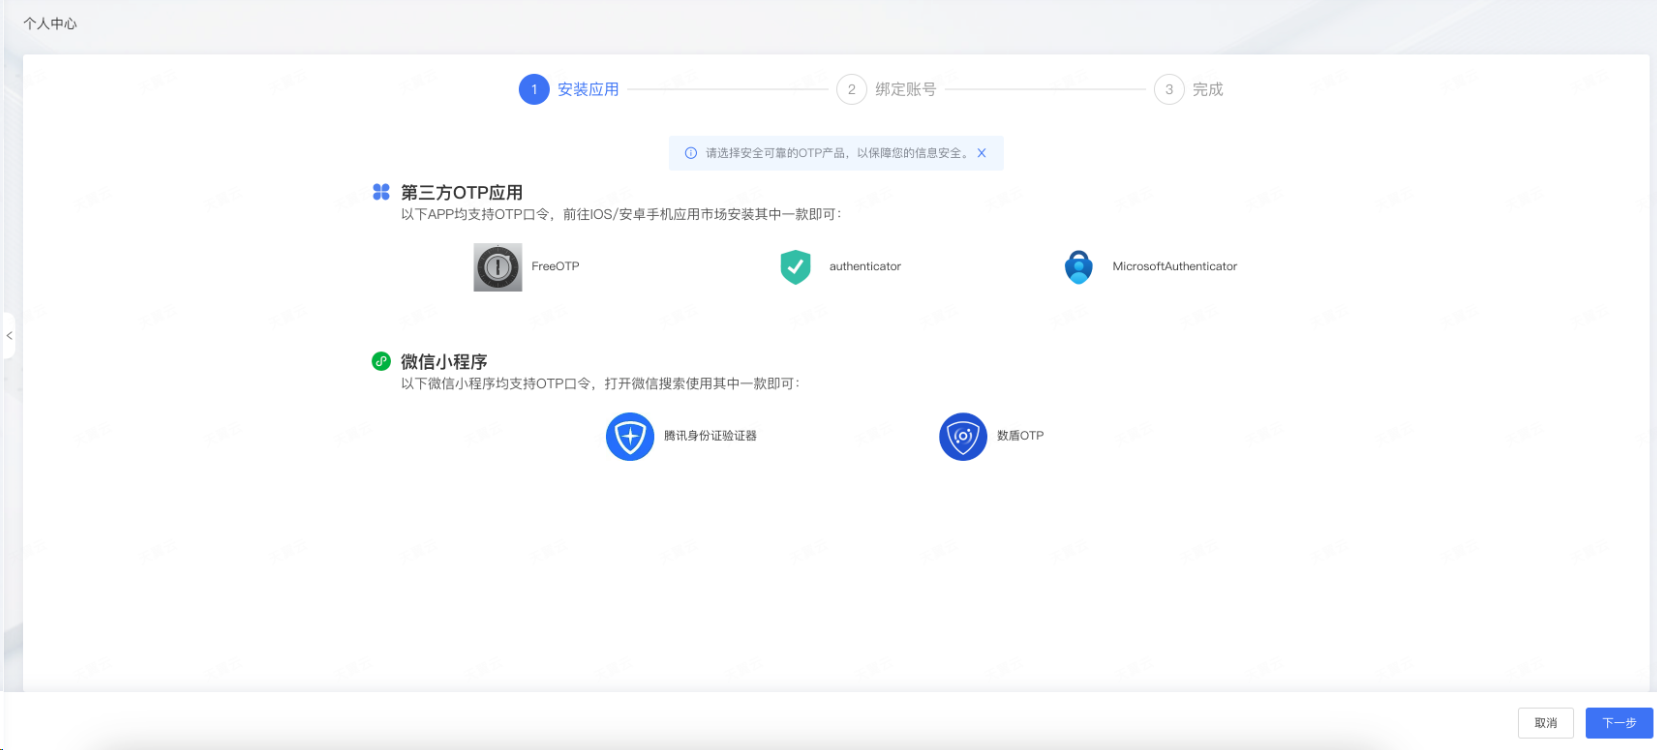Screen dimensions: 1657x750
Task: Click the 腾讯身份证验证器 label text
Action: coord(710,436)
